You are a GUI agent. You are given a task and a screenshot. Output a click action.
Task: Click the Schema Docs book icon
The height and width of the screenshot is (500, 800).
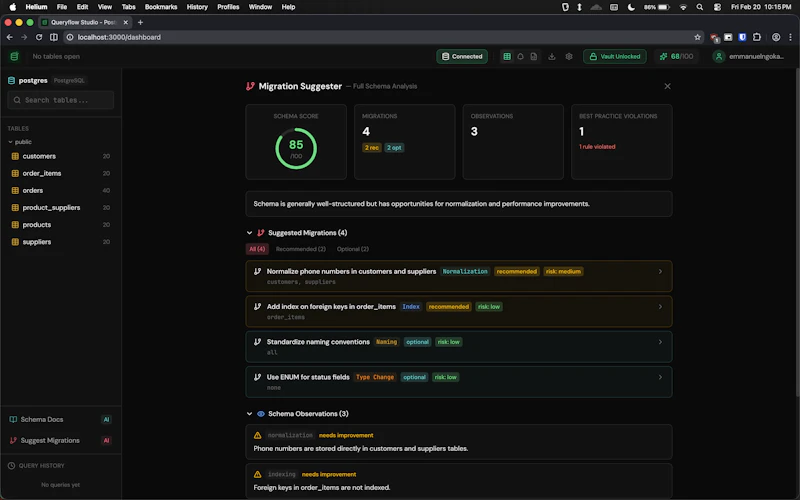(13, 419)
